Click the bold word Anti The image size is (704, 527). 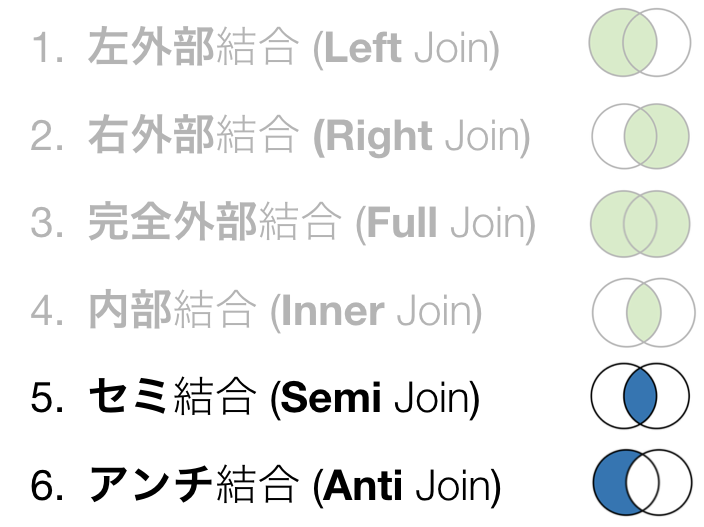(362, 485)
